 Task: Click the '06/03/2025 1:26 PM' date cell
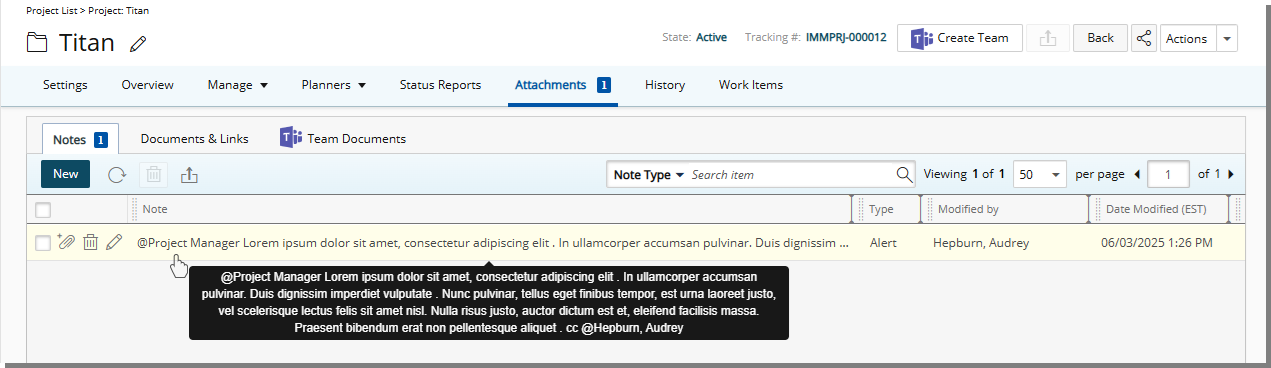click(x=1156, y=242)
